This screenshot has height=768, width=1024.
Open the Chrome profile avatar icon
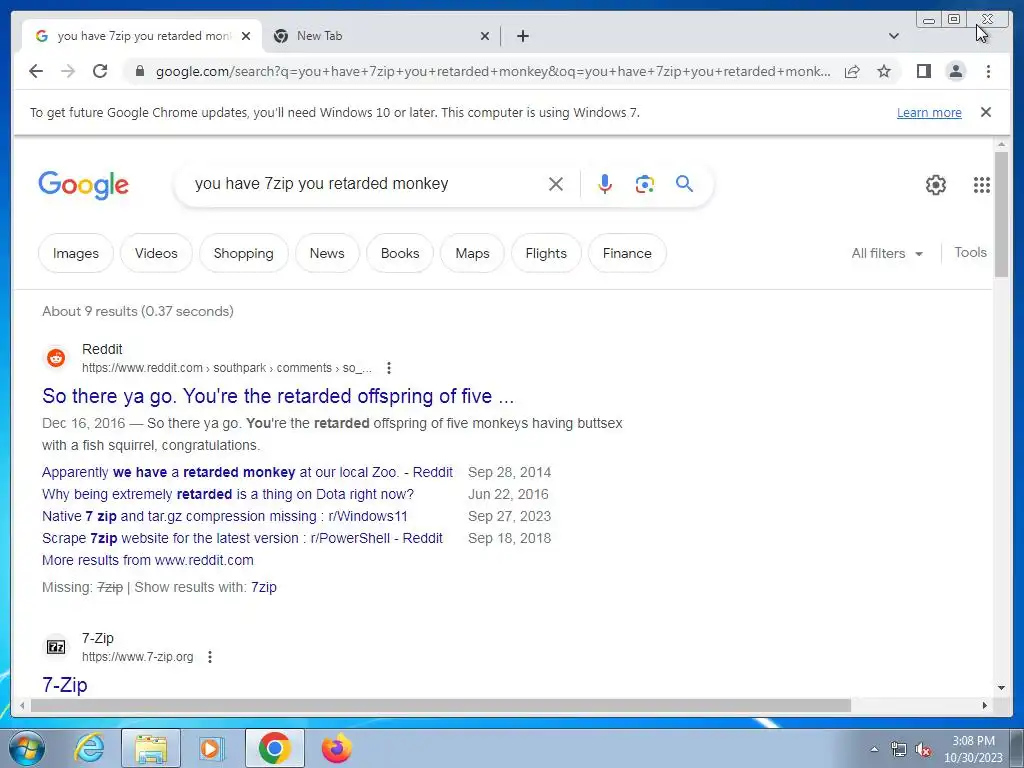pyautogui.click(x=955, y=71)
